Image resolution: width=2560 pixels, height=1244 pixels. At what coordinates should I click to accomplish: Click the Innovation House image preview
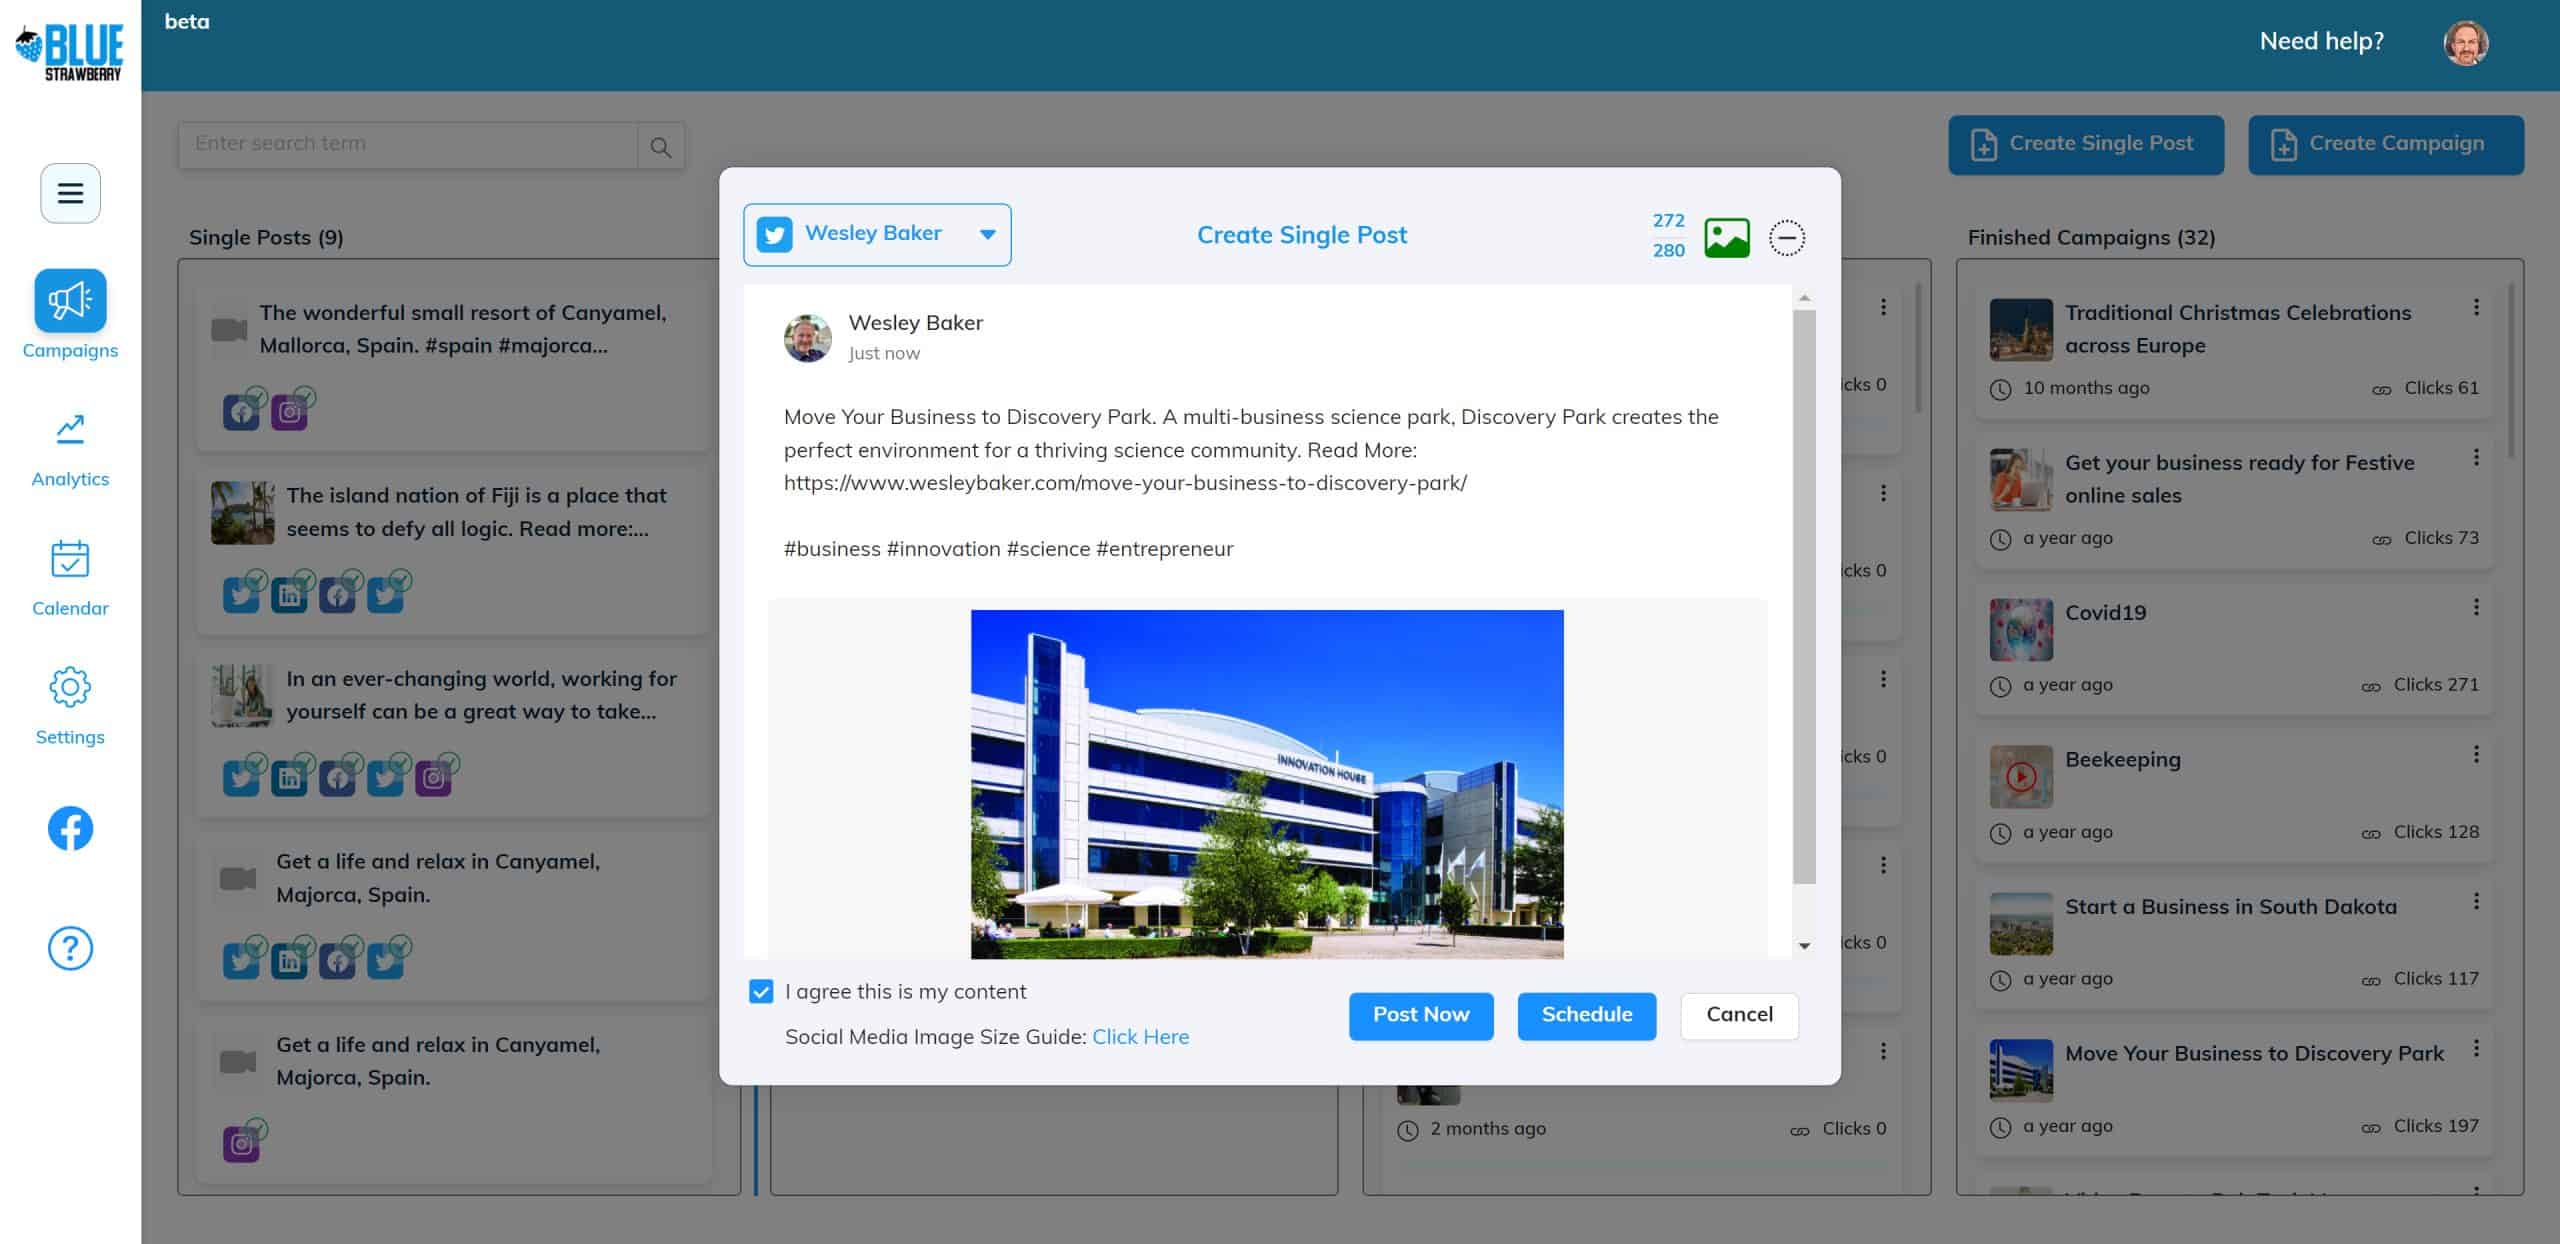[1266, 783]
